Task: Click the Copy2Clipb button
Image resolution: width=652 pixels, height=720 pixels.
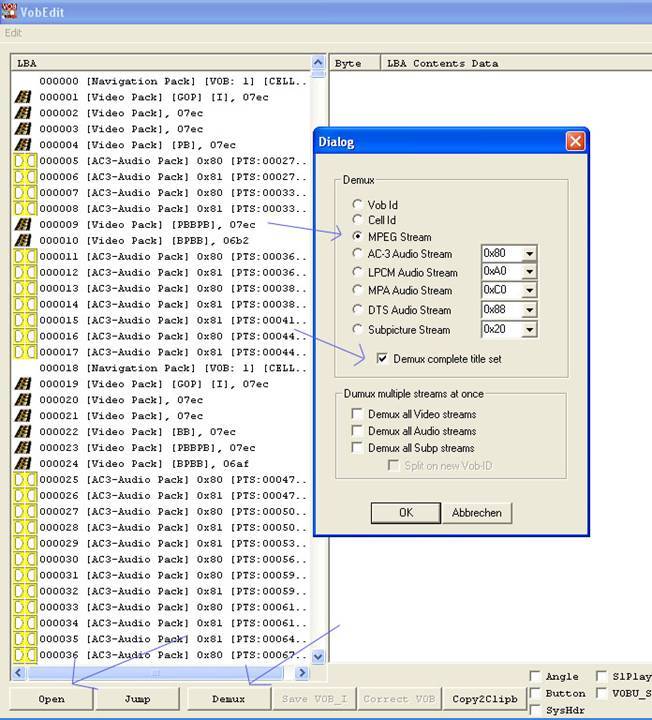Action: coord(485,699)
